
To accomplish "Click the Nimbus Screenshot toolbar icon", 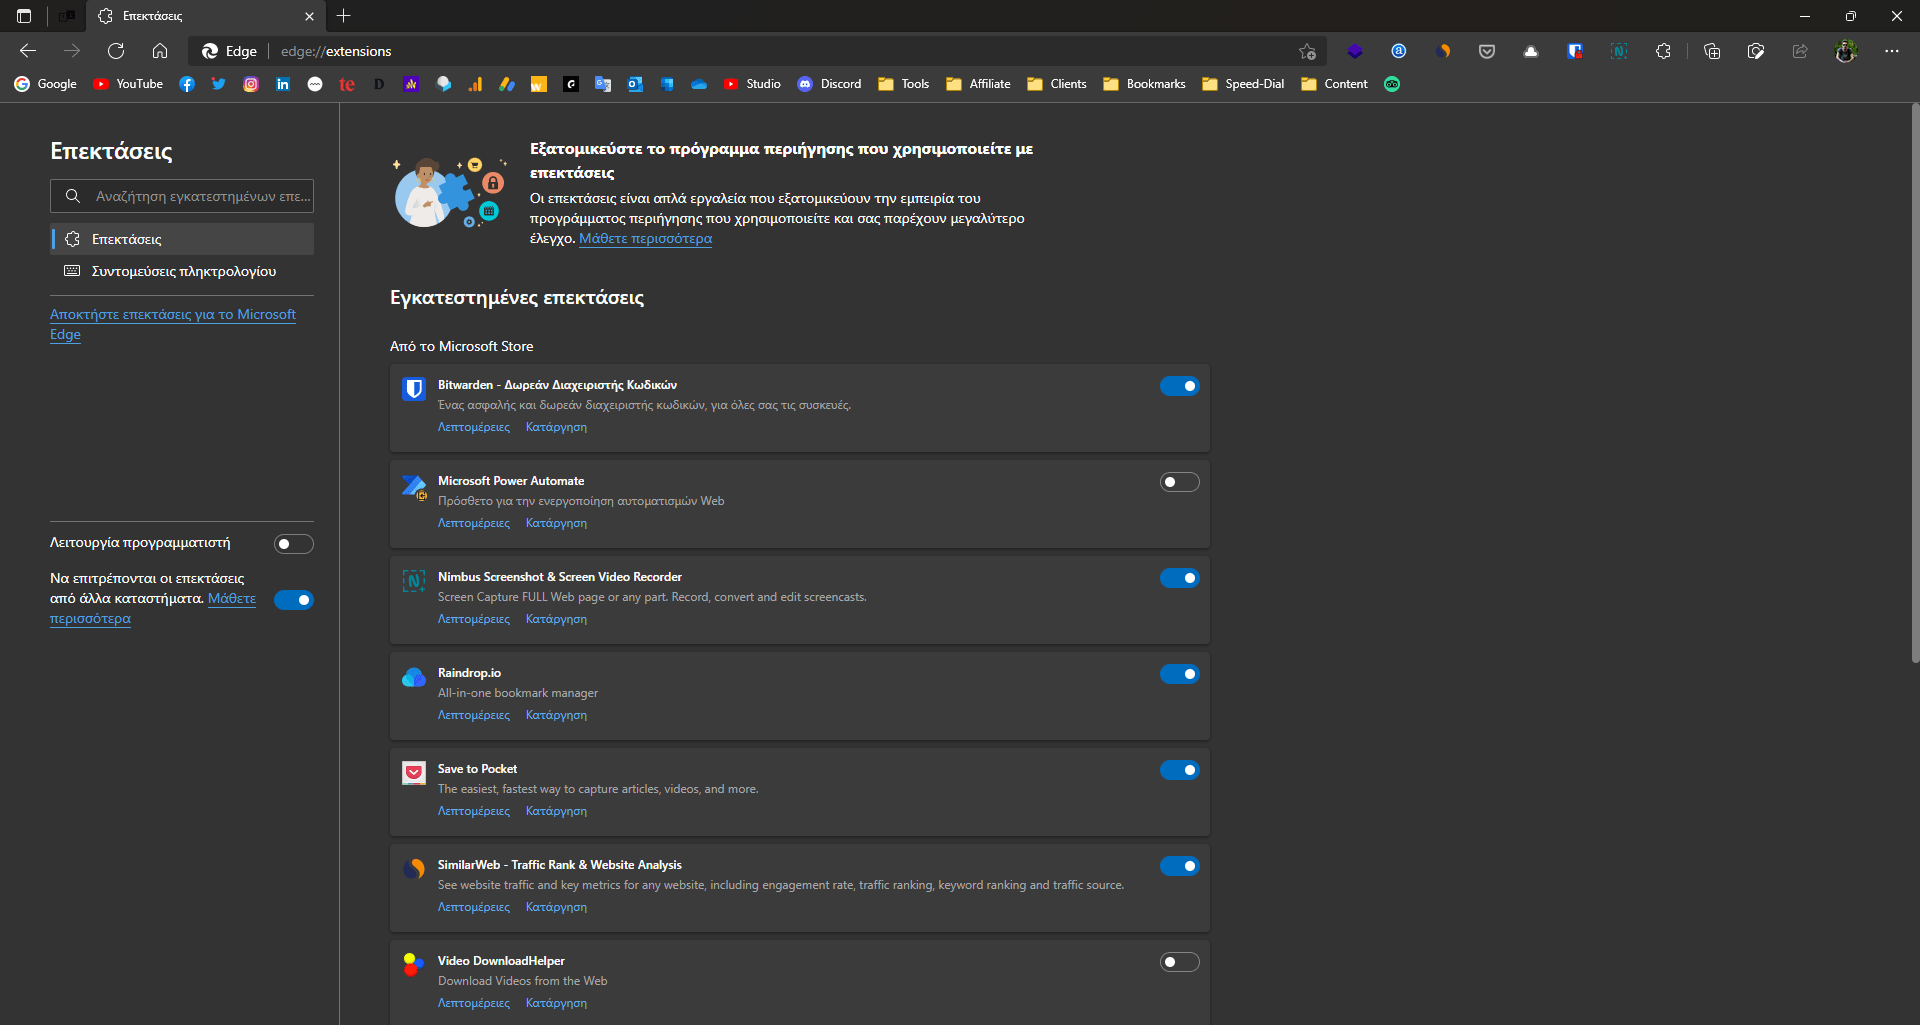I will tap(1619, 51).
